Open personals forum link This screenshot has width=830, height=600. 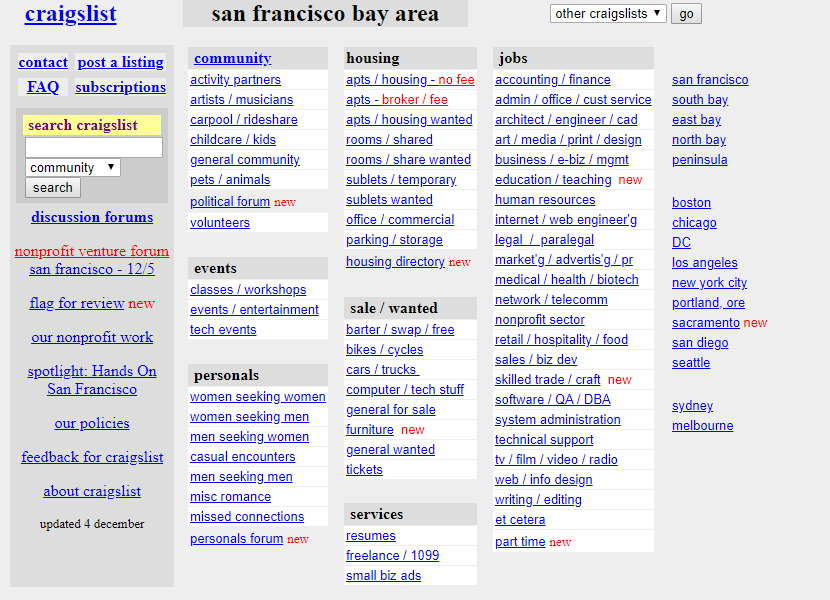coord(236,539)
